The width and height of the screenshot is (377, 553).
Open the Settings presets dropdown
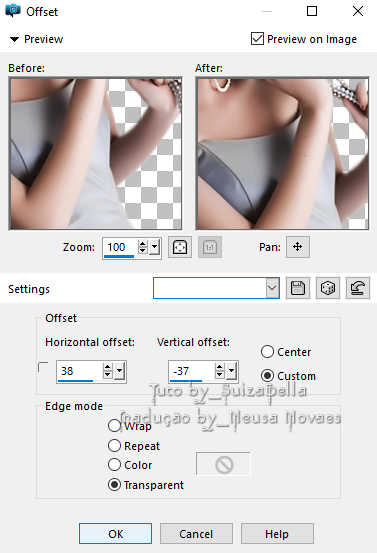(272, 288)
